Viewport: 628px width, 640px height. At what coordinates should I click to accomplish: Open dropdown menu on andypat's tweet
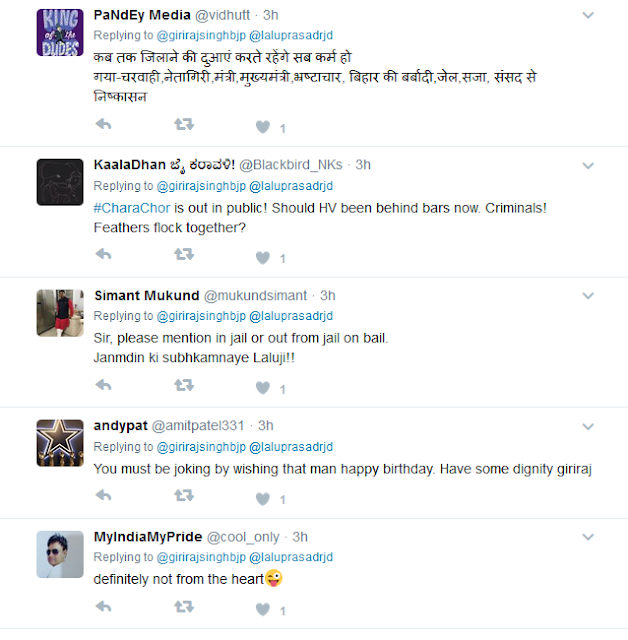[x=588, y=425]
